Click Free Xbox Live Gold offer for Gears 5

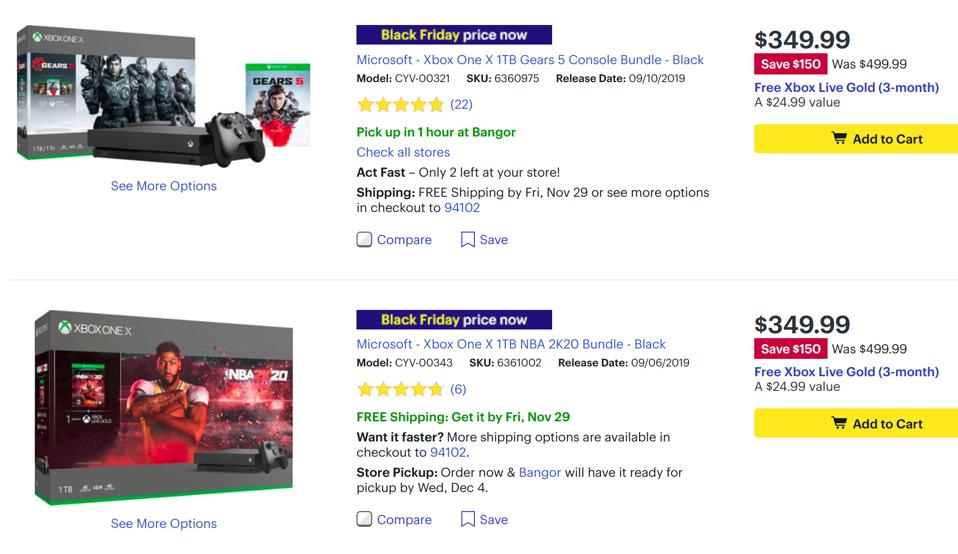click(846, 88)
